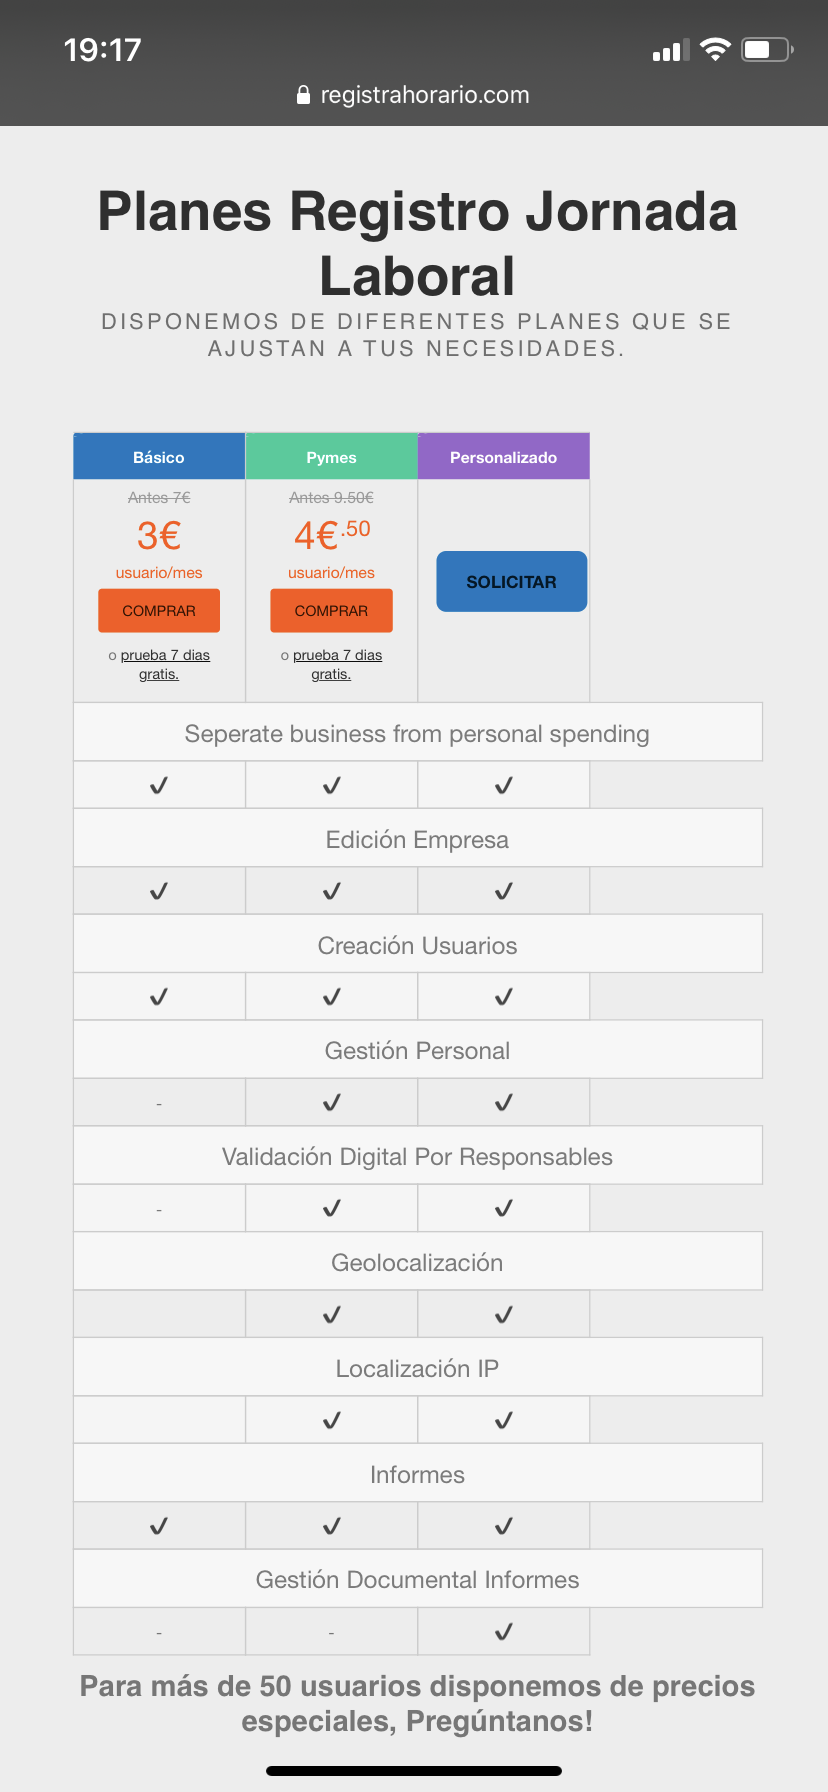
Task: Click the blue SOLICITAR button
Action: coord(511,582)
